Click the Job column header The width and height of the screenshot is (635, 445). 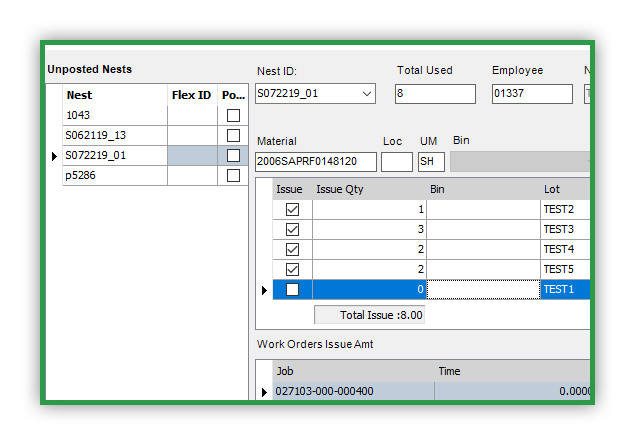tap(354, 371)
